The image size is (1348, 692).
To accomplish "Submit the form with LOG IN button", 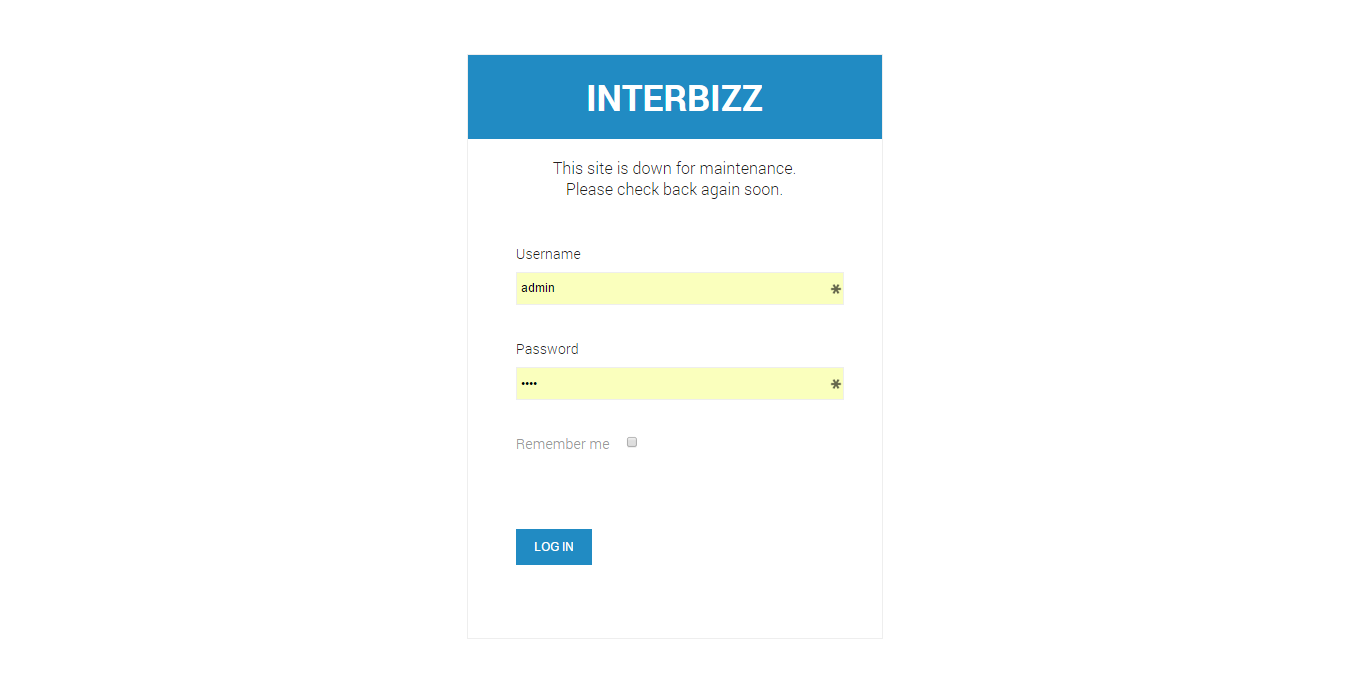I will tap(554, 547).
